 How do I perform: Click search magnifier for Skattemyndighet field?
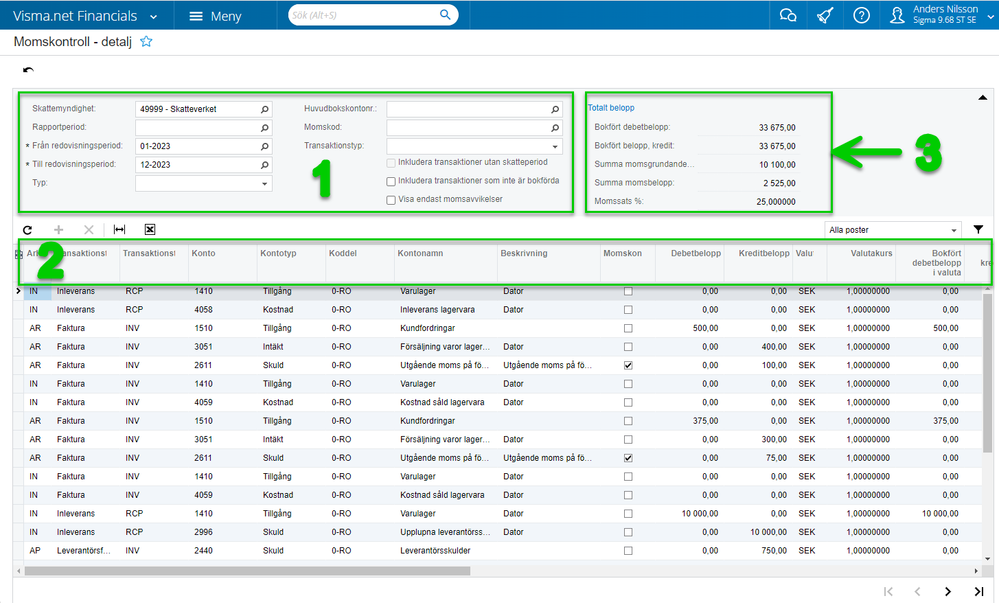click(265, 109)
